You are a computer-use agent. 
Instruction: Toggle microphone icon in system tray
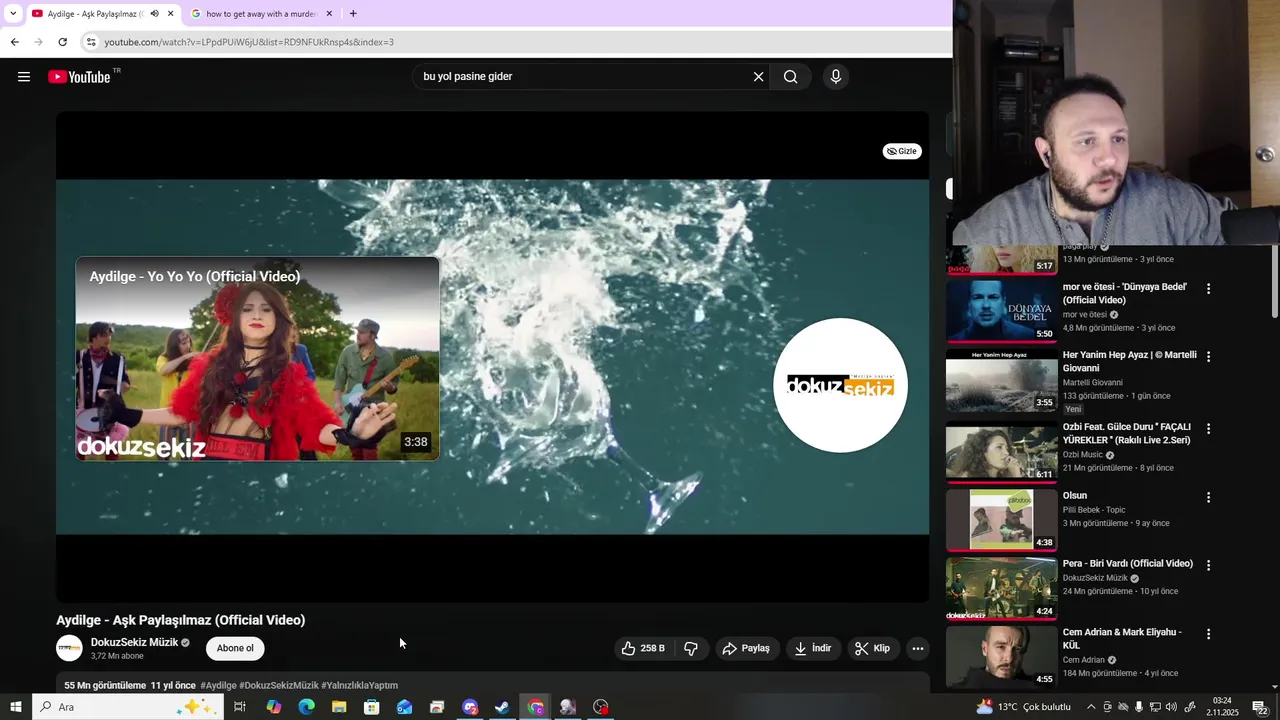click(1139, 707)
